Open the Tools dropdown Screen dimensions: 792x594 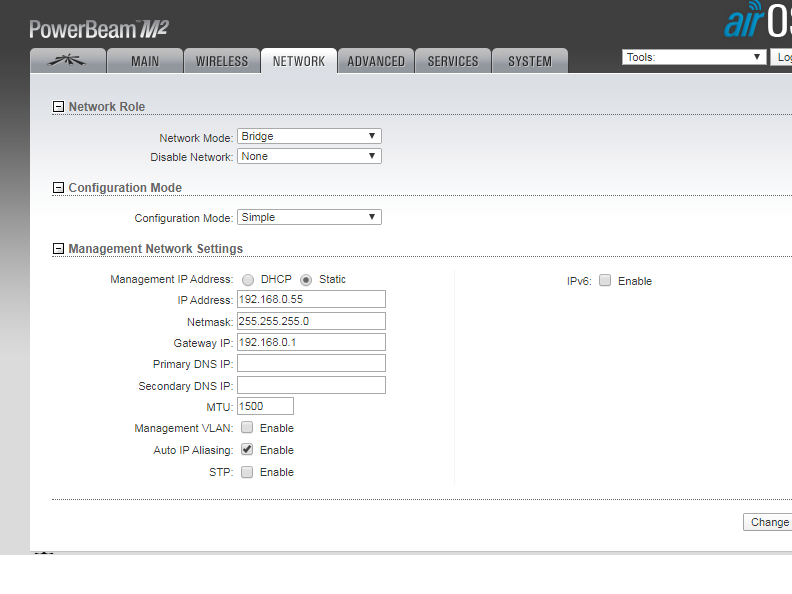[x=694, y=57]
